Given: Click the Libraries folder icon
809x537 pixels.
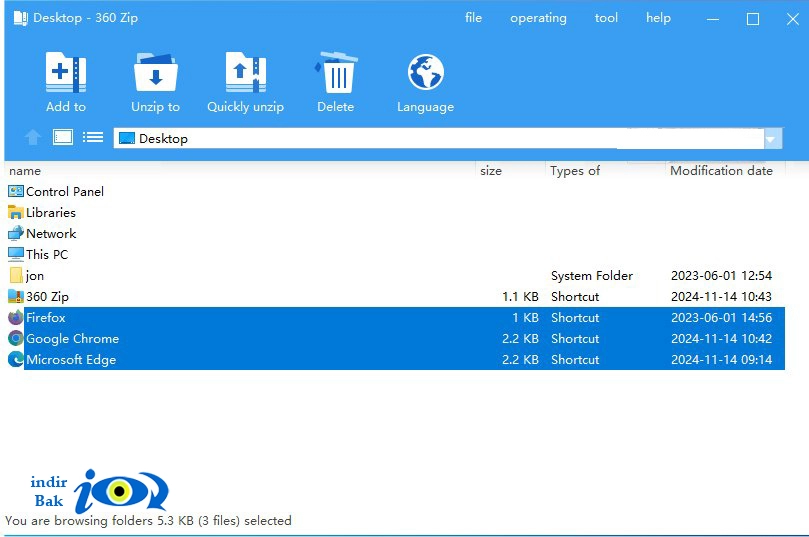Looking at the screenshot, I should click(16, 213).
